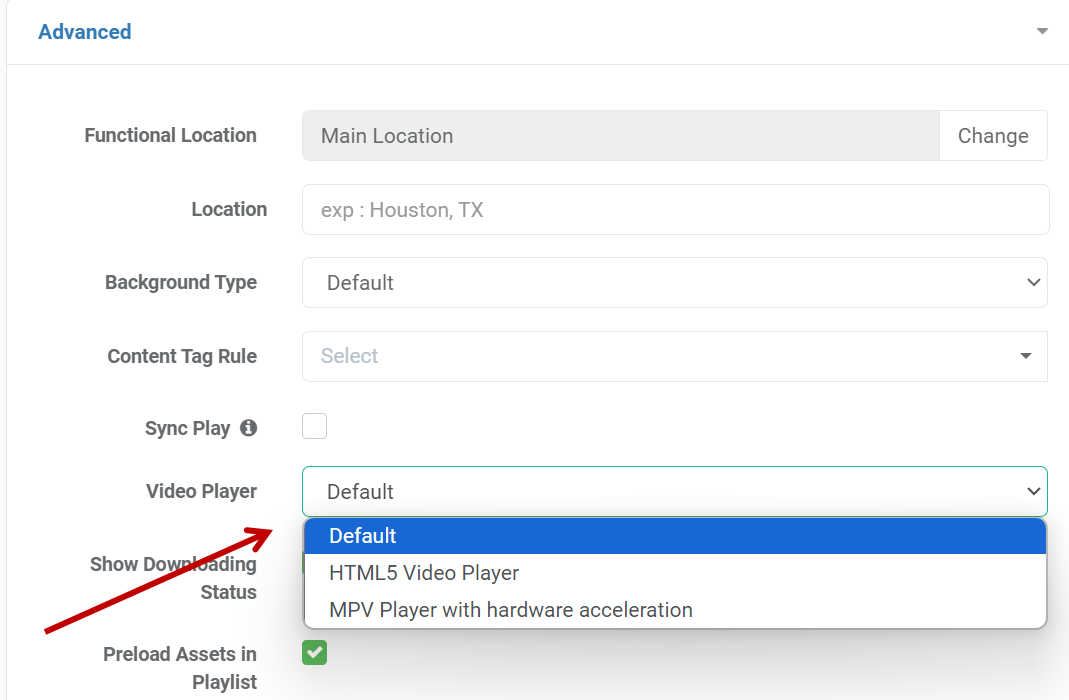1069x700 pixels.
Task: Collapse the Advanced section using the caret arrow
Action: (x=1042, y=32)
